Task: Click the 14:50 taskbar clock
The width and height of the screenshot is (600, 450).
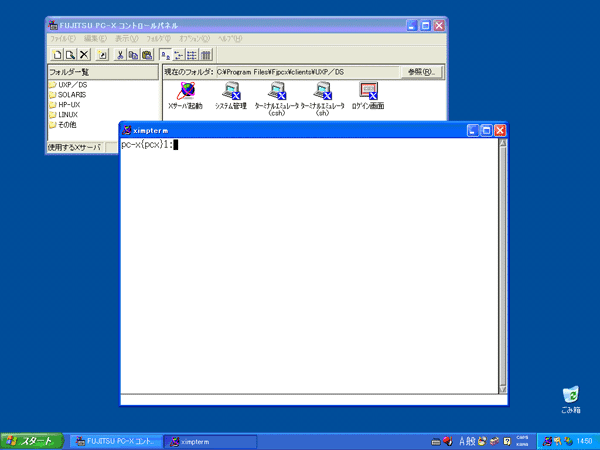Action: pos(584,442)
